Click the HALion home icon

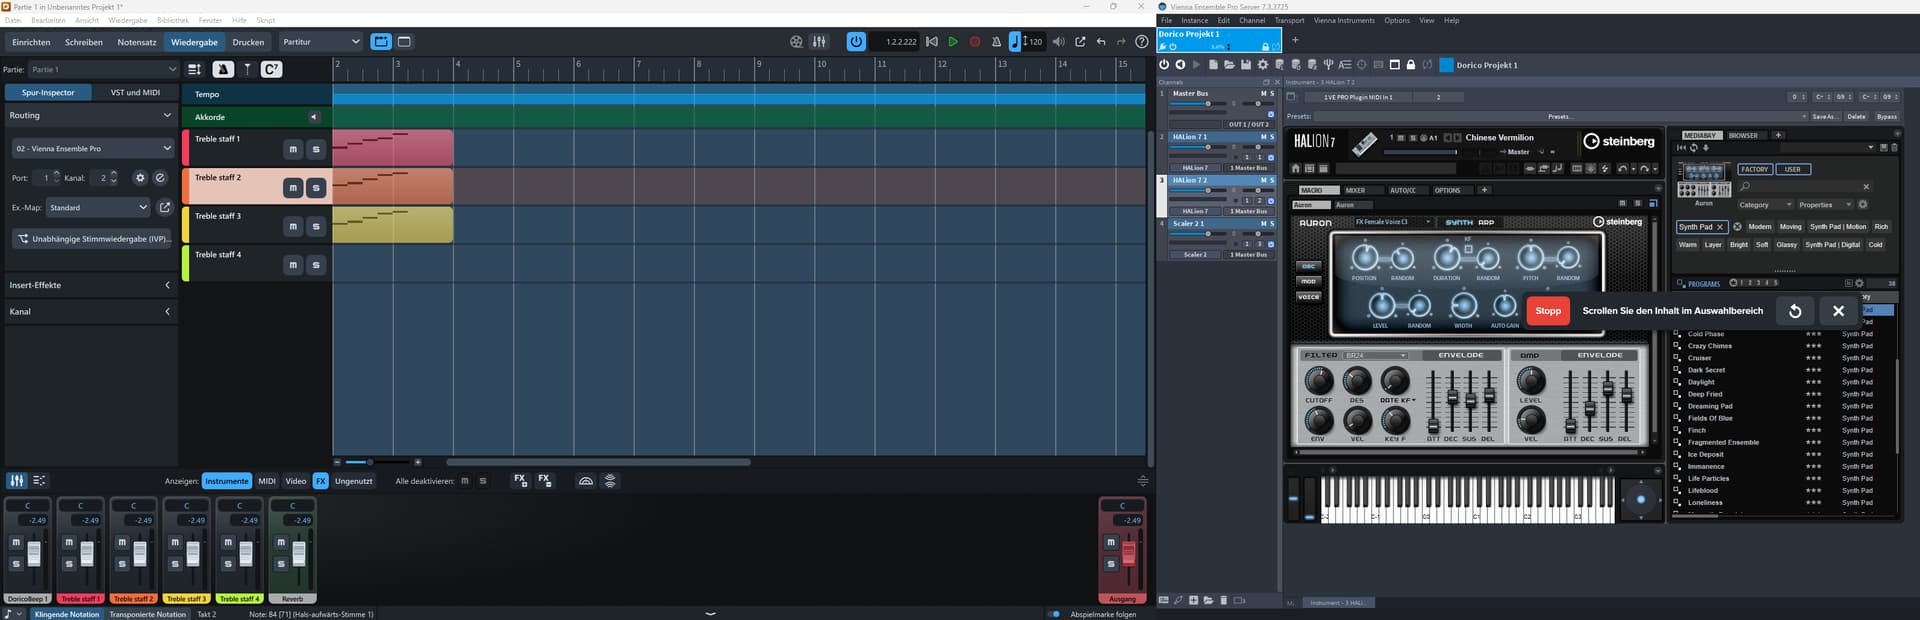point(1295,169)
